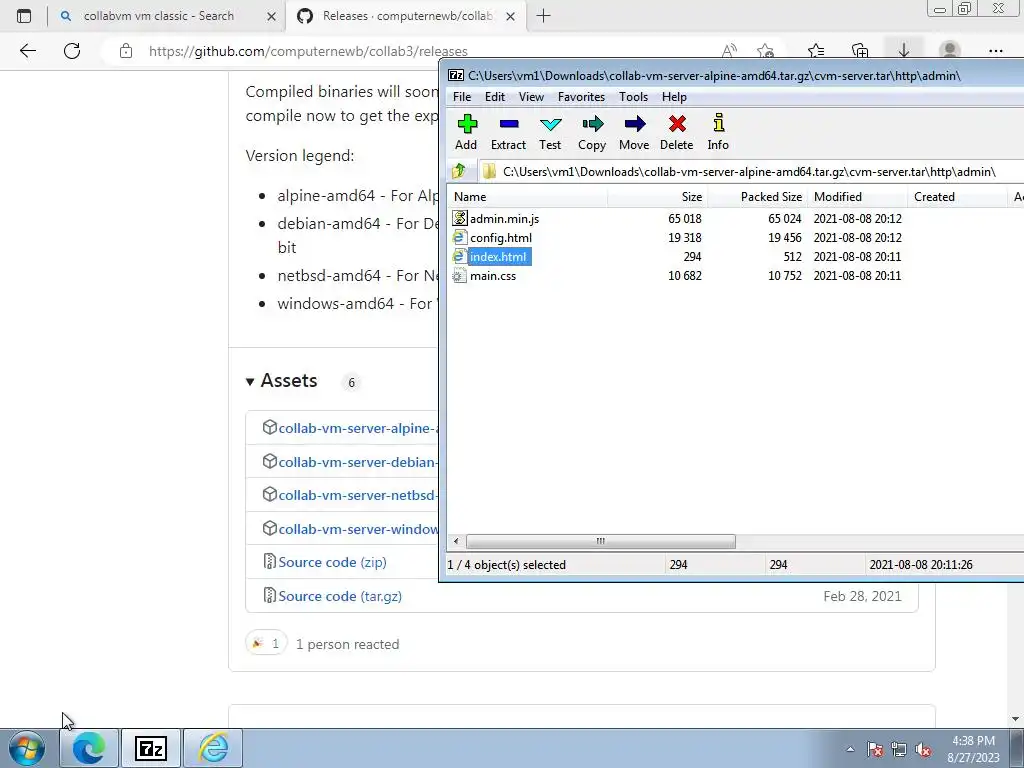The height and width of the screenshot is (768, 1024).
Task: Download collab-vm-server-netbsd asset
Action: (x=358, y=496)
